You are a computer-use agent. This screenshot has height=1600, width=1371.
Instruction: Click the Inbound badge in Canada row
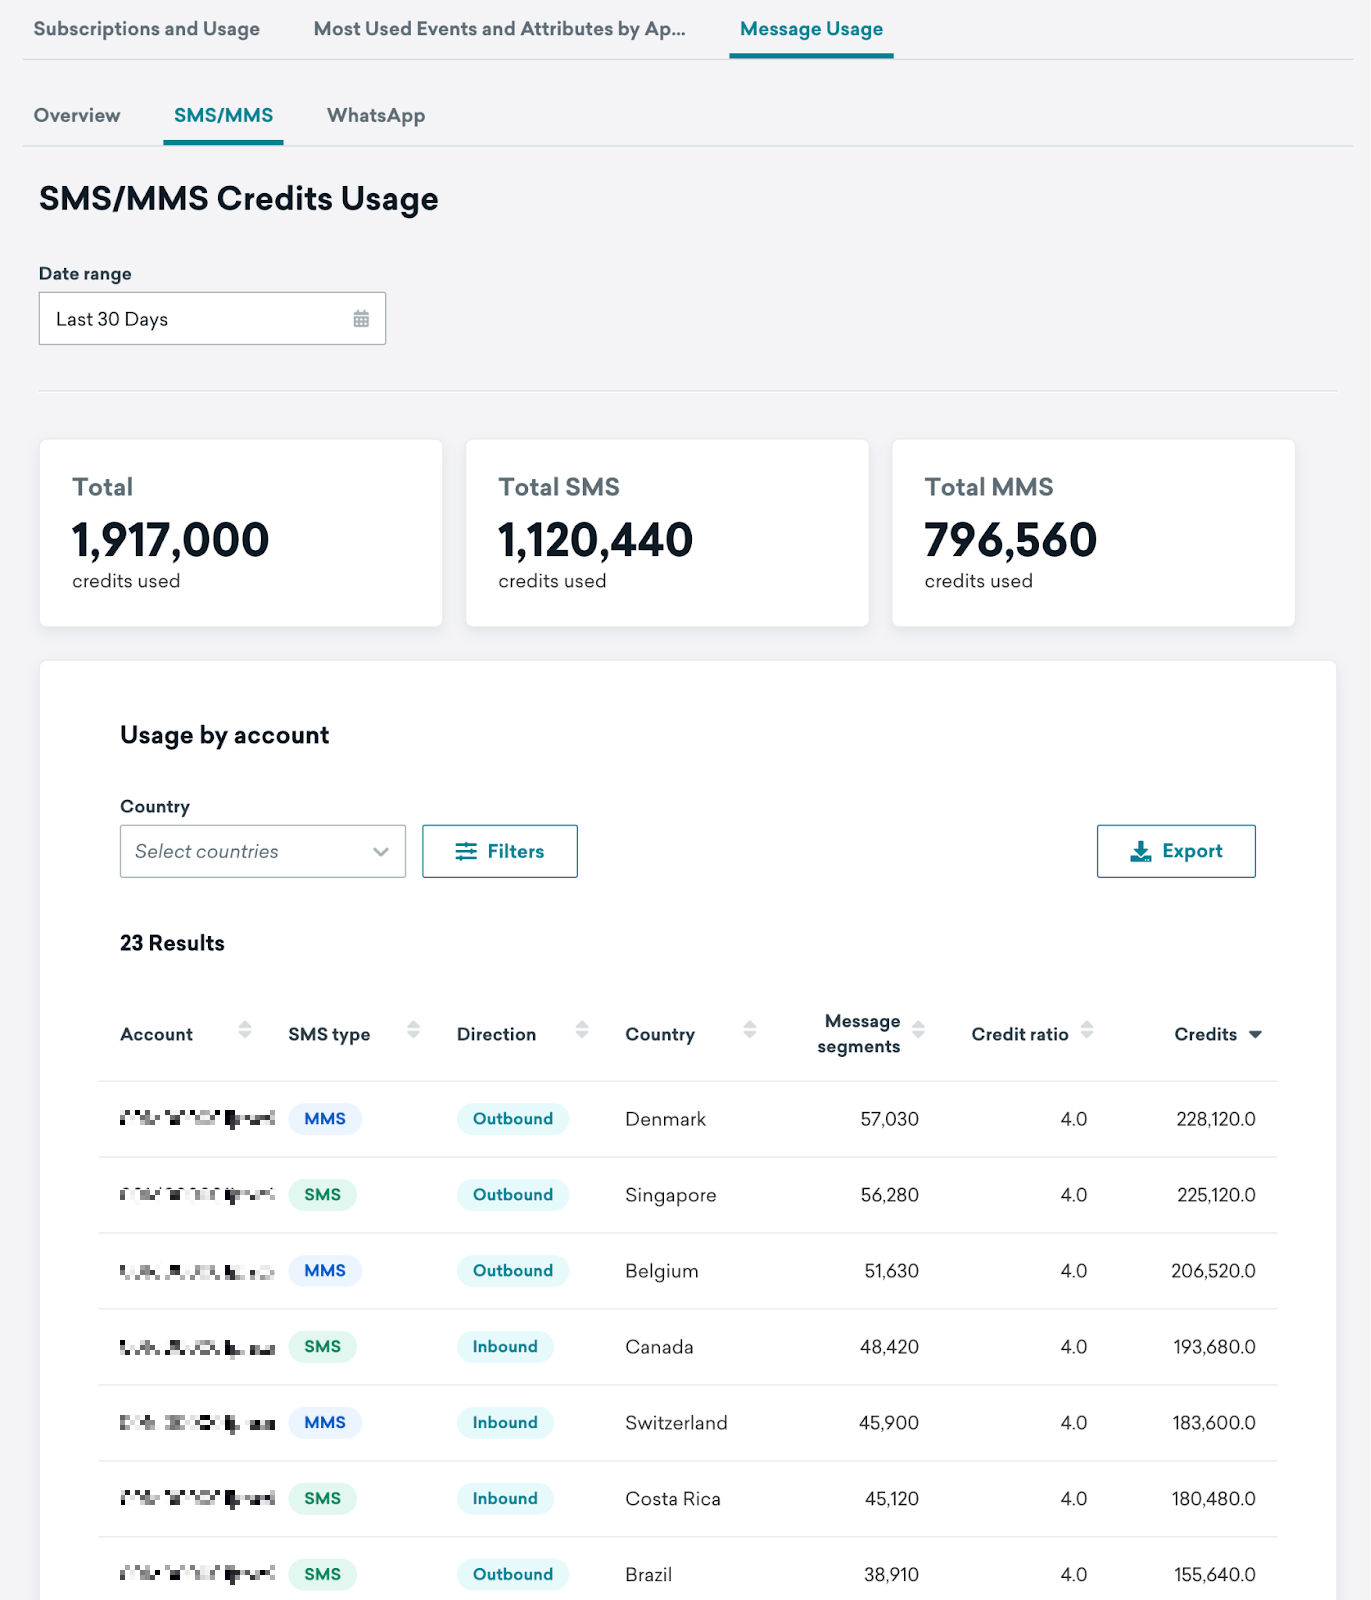click(505, 1347)
